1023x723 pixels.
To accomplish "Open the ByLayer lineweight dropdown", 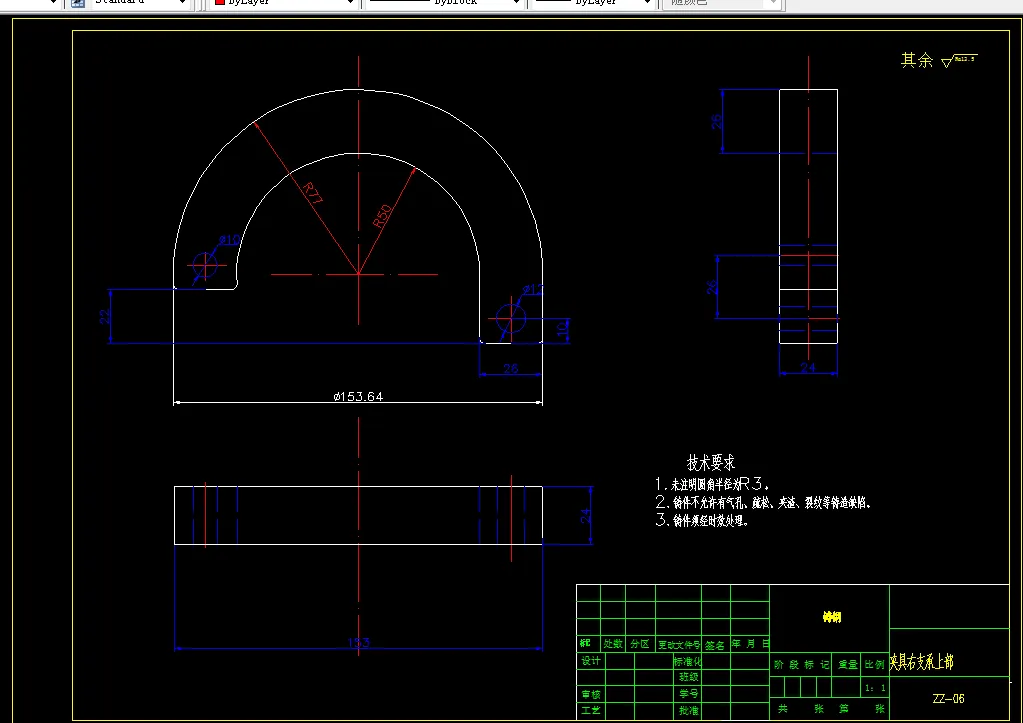I will coord(647,2).
